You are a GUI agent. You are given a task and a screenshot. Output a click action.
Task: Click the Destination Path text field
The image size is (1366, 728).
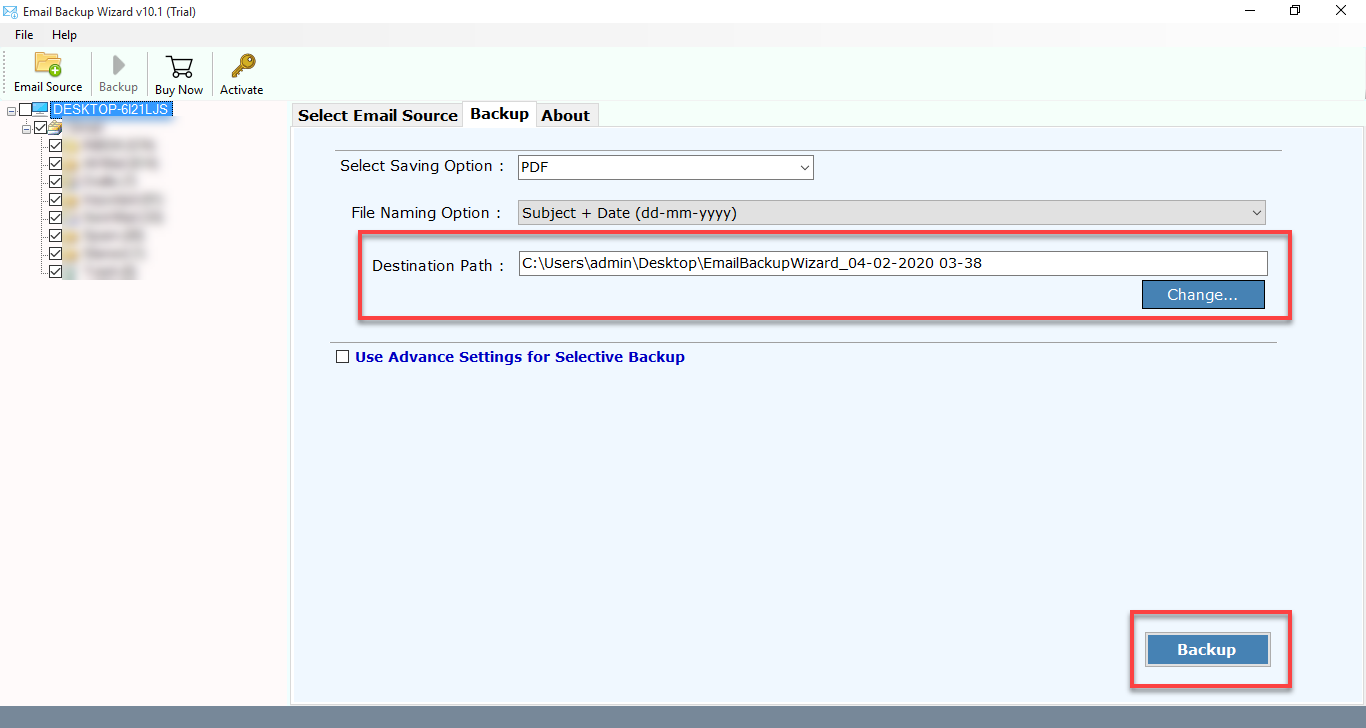(893, 263)
